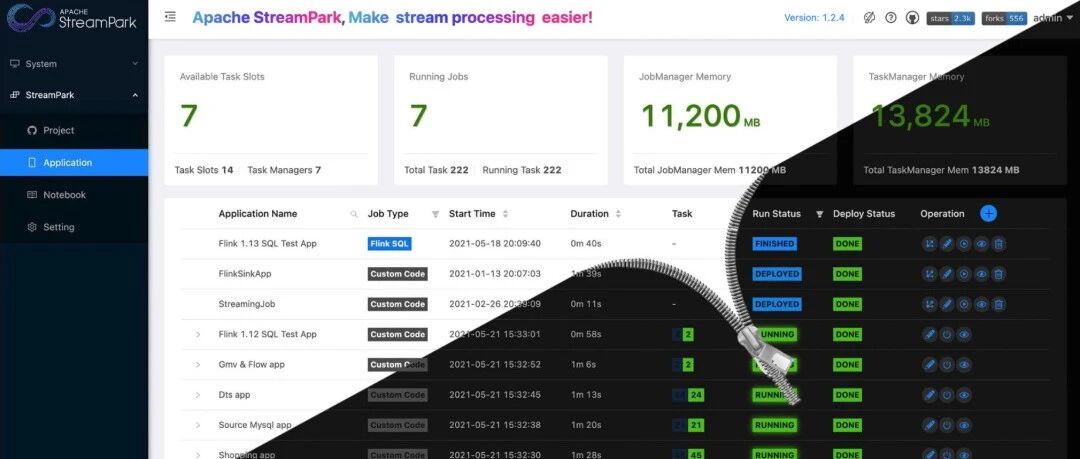Edit the FlinkSinkApp application
The image size is (1080, 459).
pos(947,274)
